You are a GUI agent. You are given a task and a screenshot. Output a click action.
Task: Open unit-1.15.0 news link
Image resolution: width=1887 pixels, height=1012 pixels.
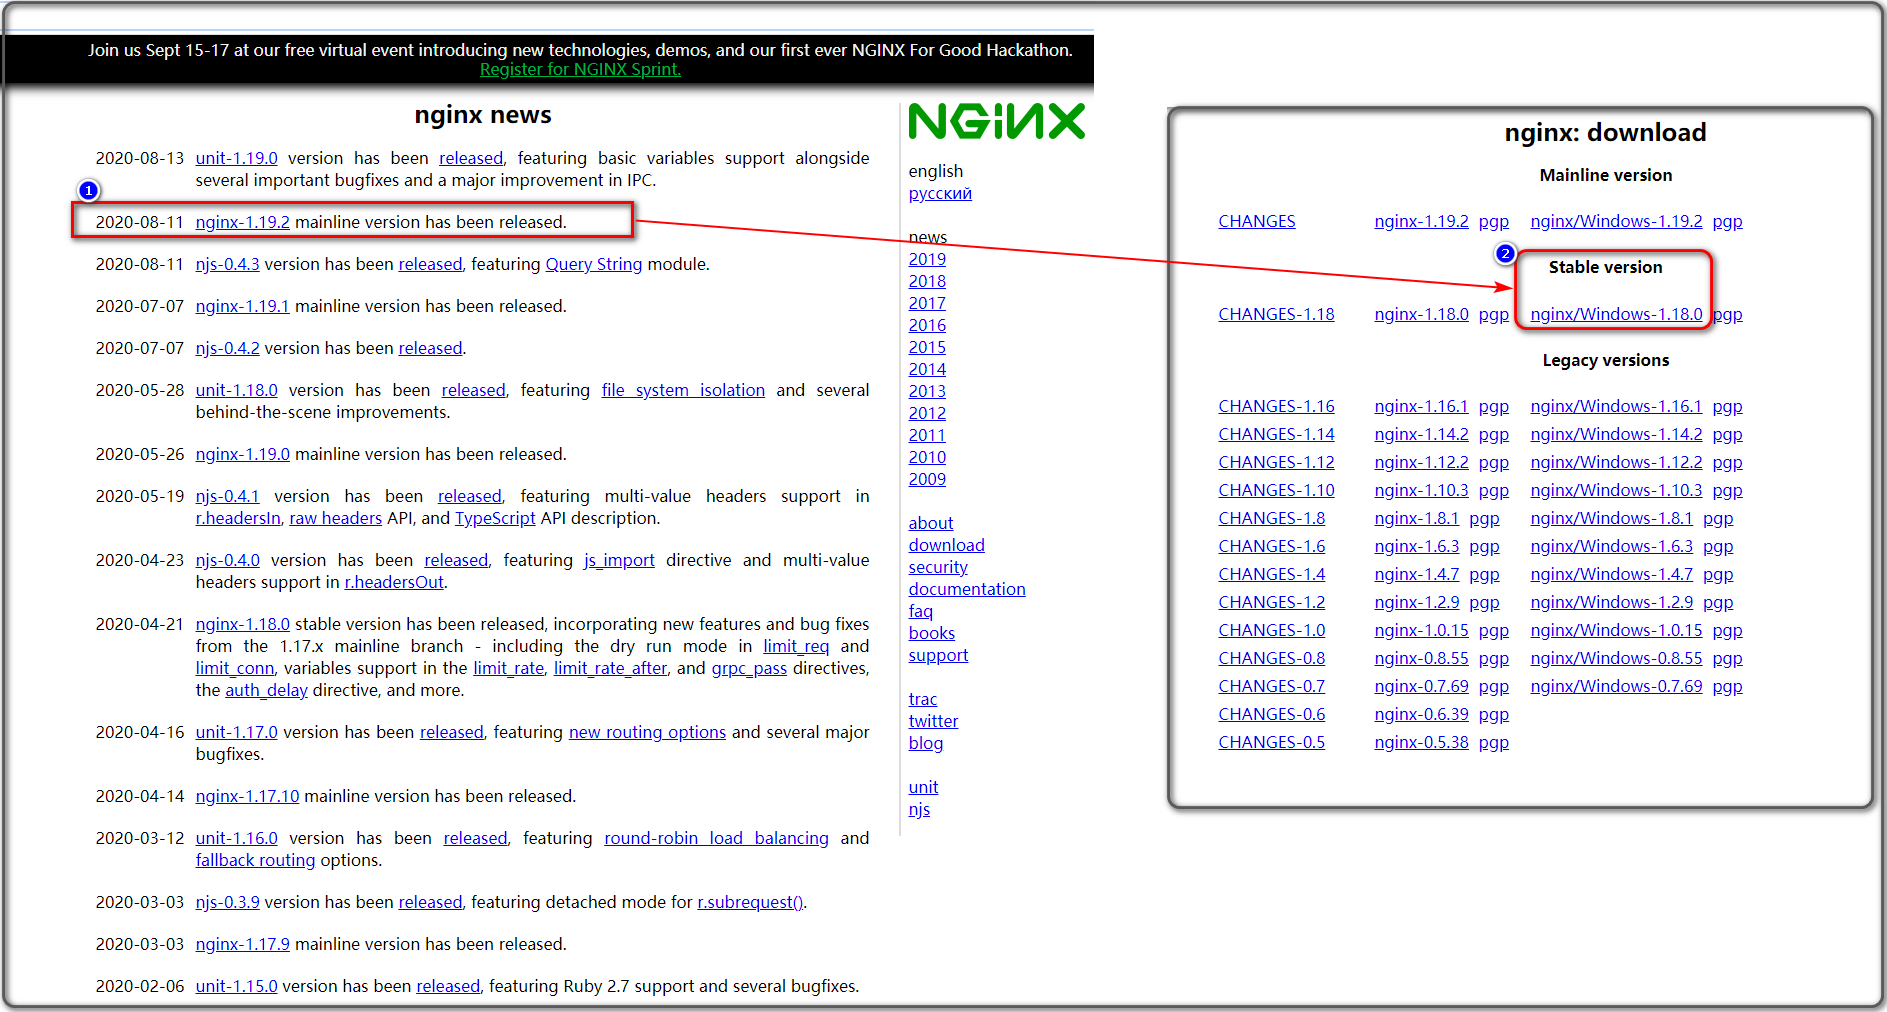click(x=236, y=986)
